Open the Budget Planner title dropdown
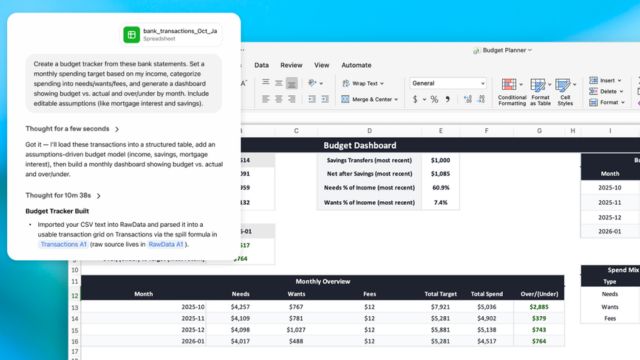The height and width of the screenshot is (360, 640). (530, 50)
